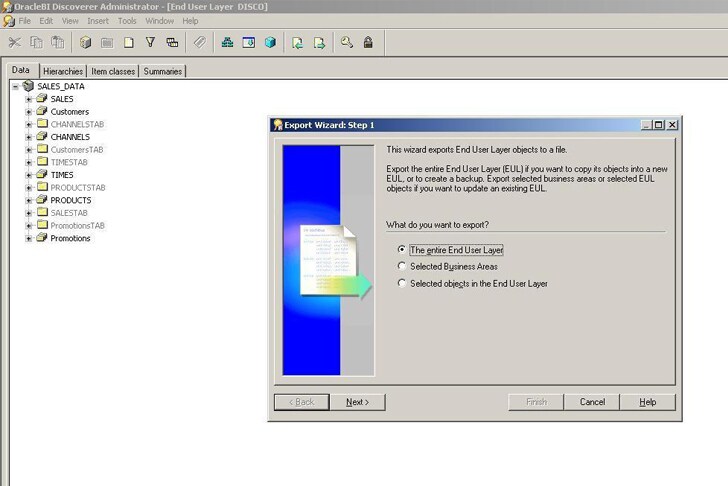728x486 pixels.
Task: Switch to the Hierarchies tab
Action: (63, 71)
